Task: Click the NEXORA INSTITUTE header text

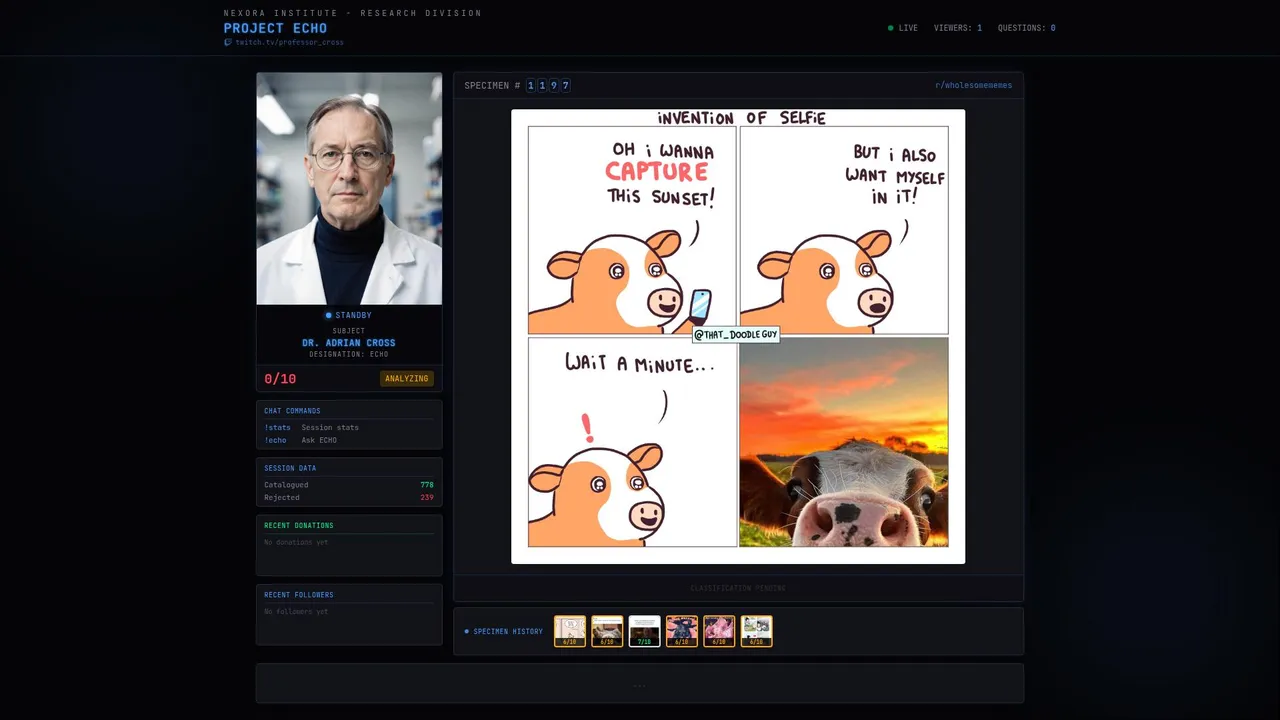Action: coord(353,13)
